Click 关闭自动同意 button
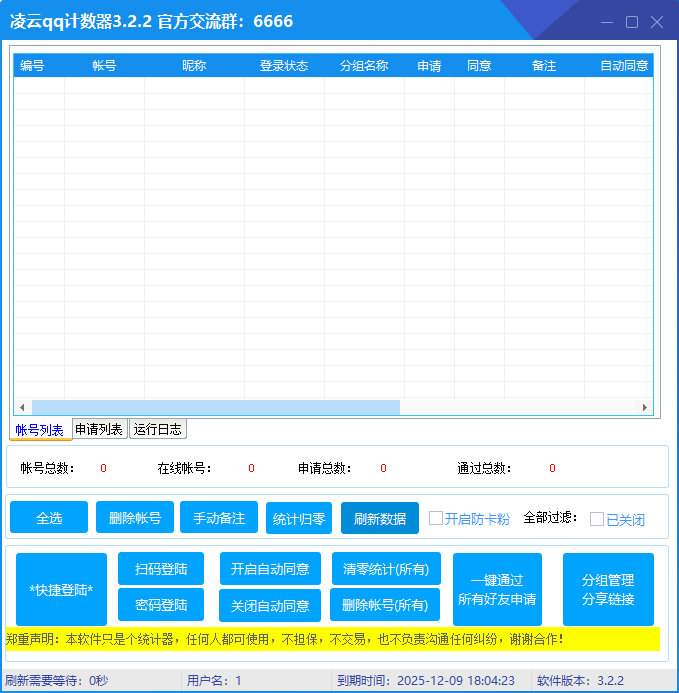Screen dimensions: 679x693 pos(270,605)
